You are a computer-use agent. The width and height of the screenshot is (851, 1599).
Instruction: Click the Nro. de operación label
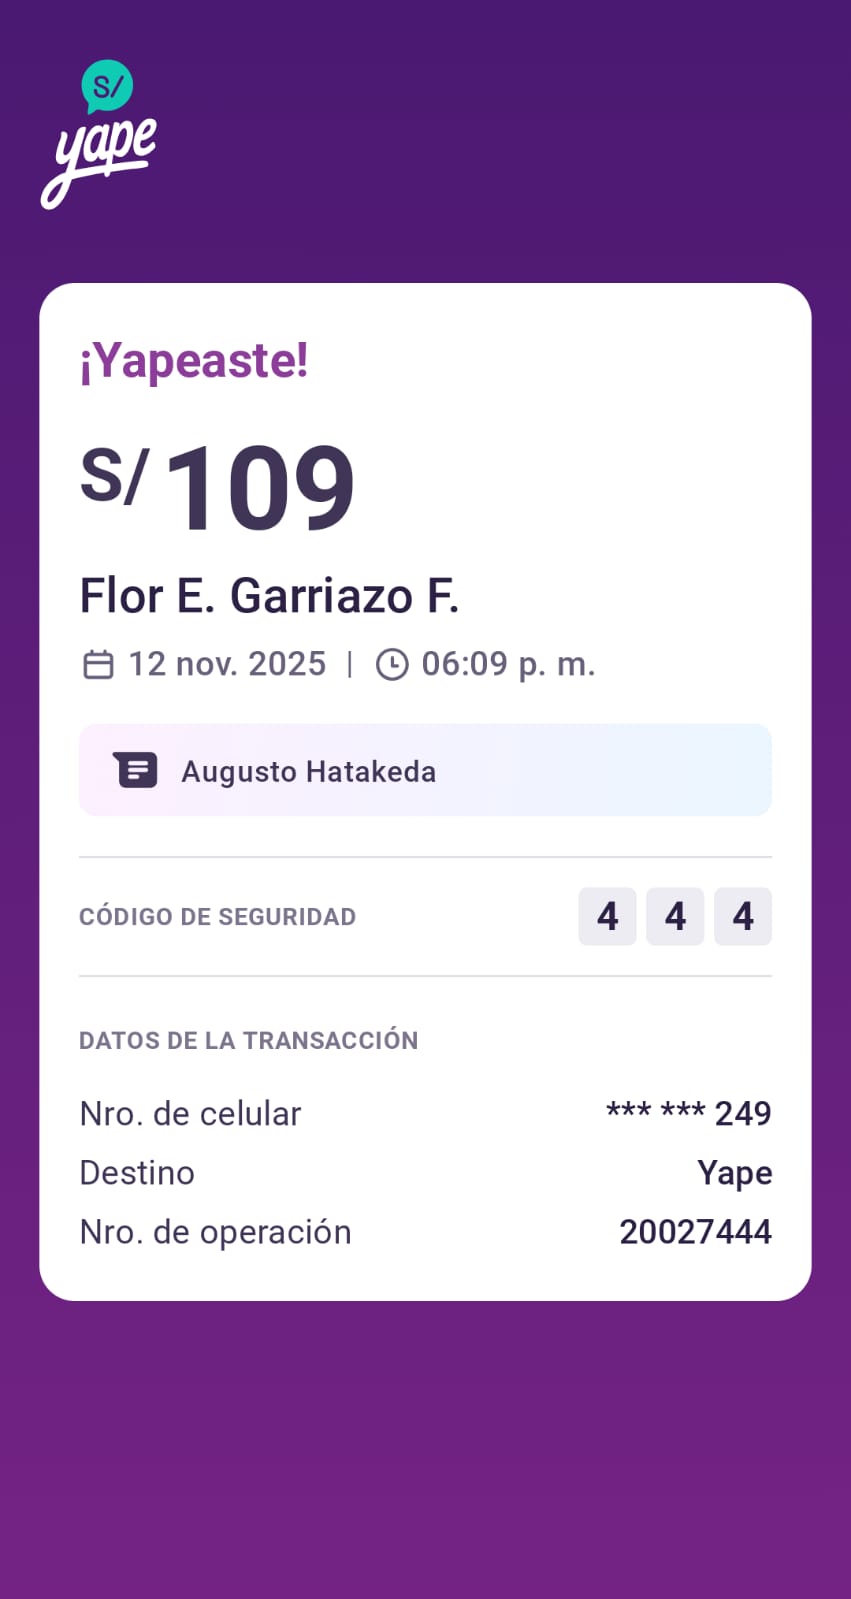pos(215,1232)
